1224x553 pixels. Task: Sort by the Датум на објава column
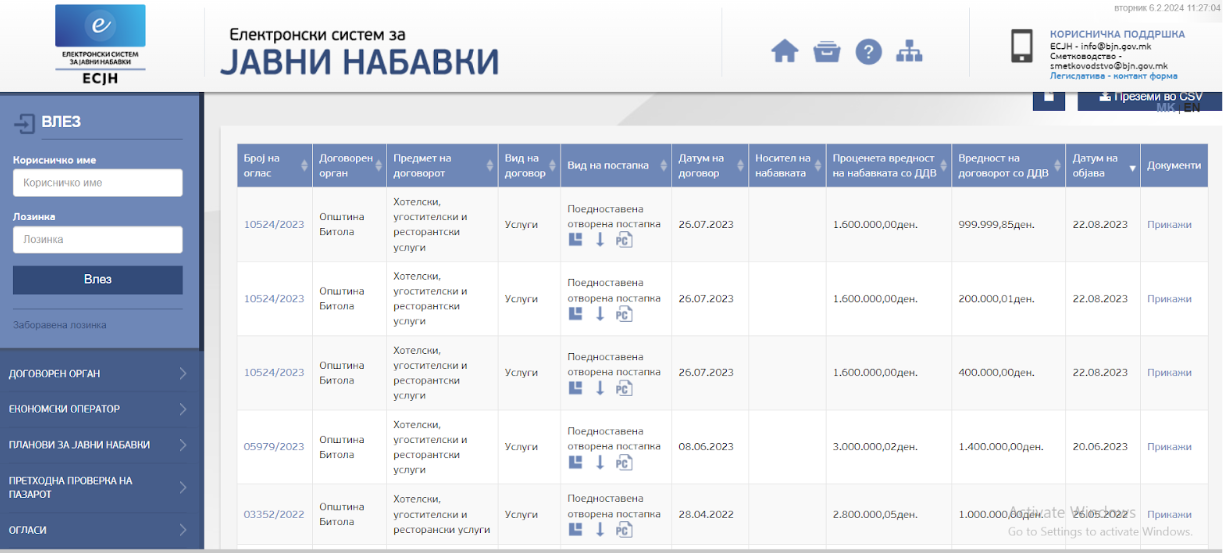click(1104, 165)
